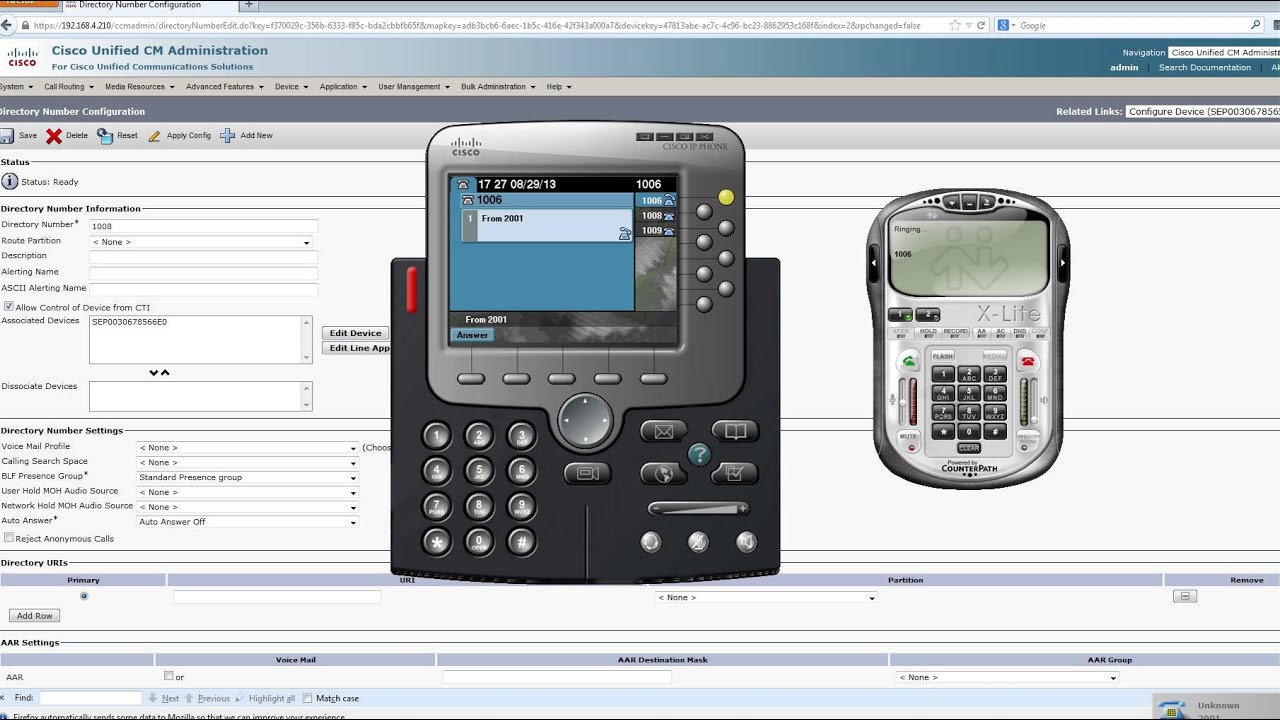Click the Settings checkmark button on Cisco phone
The height and width of the screenshot is (720, 1280).
735,473
